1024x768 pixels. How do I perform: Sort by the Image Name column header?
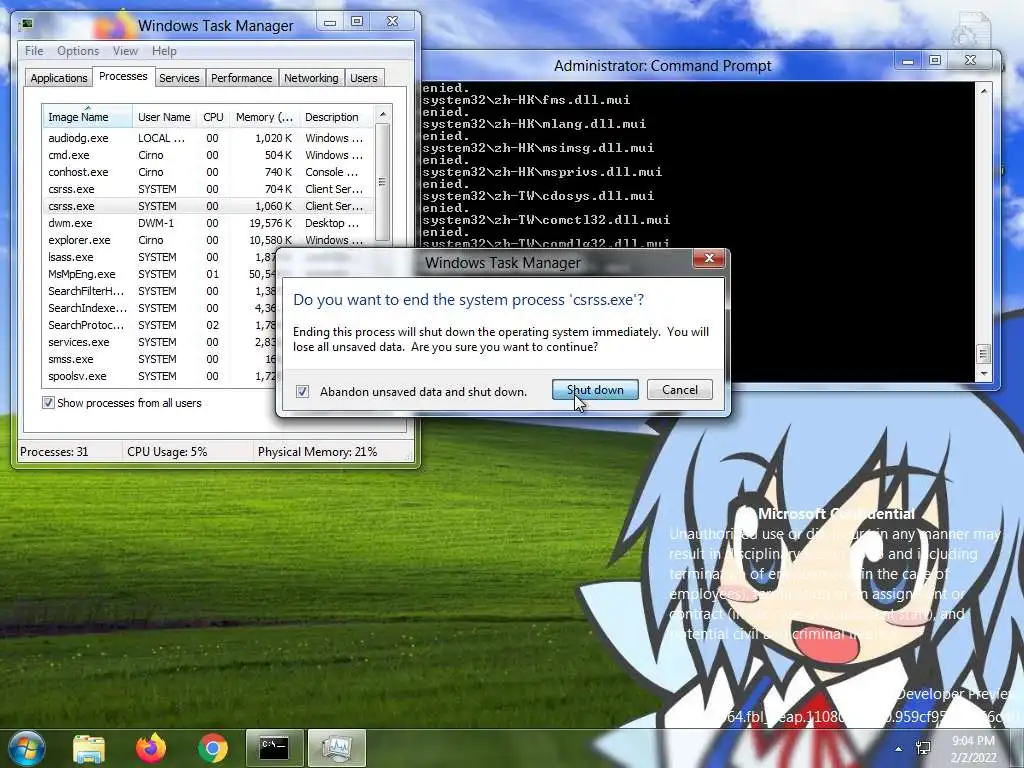[x=88, y=117]
